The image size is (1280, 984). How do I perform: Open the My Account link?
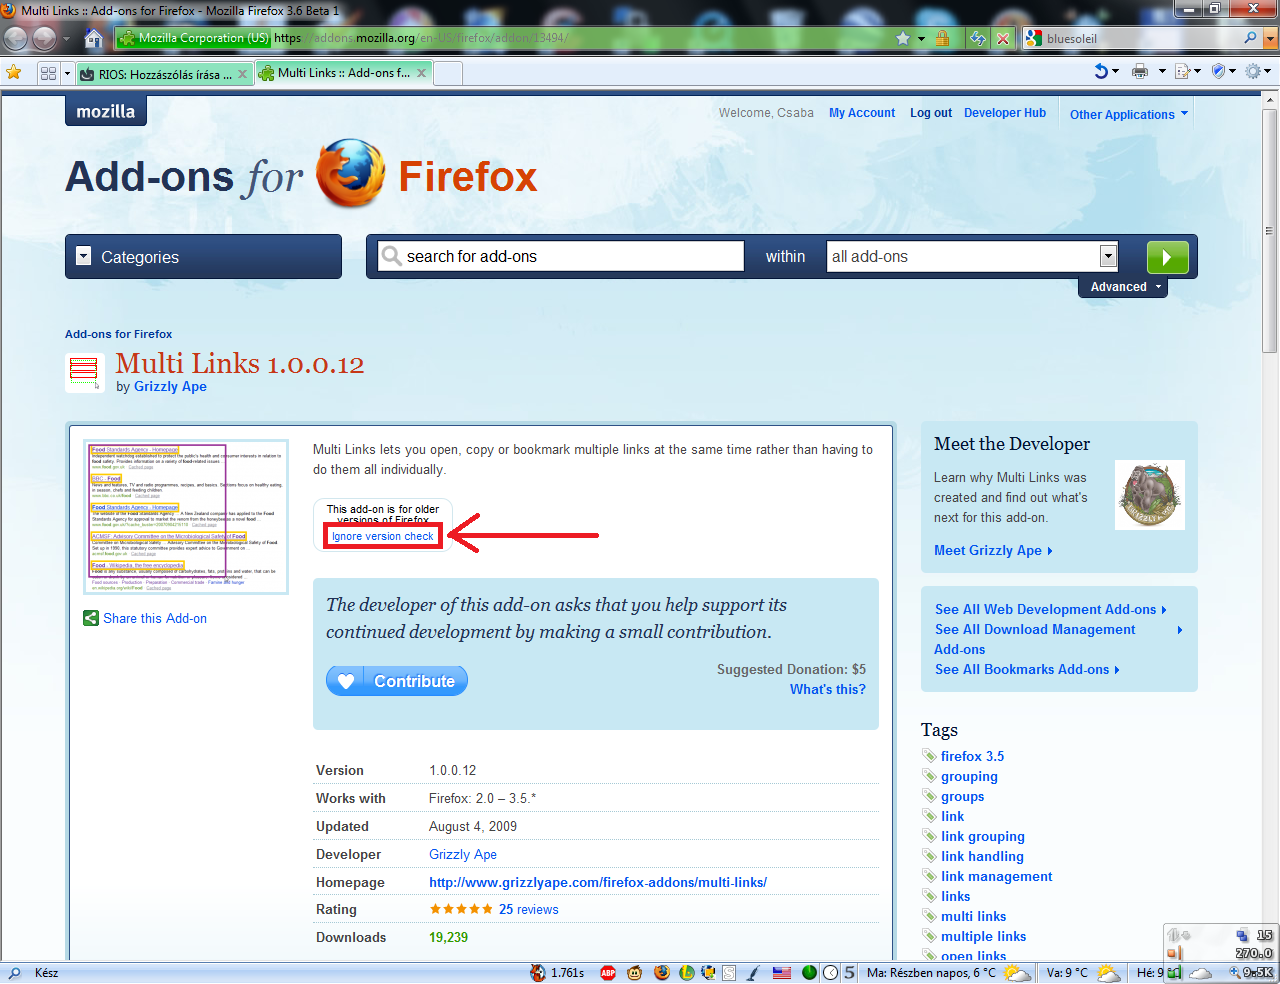(862, 113)
